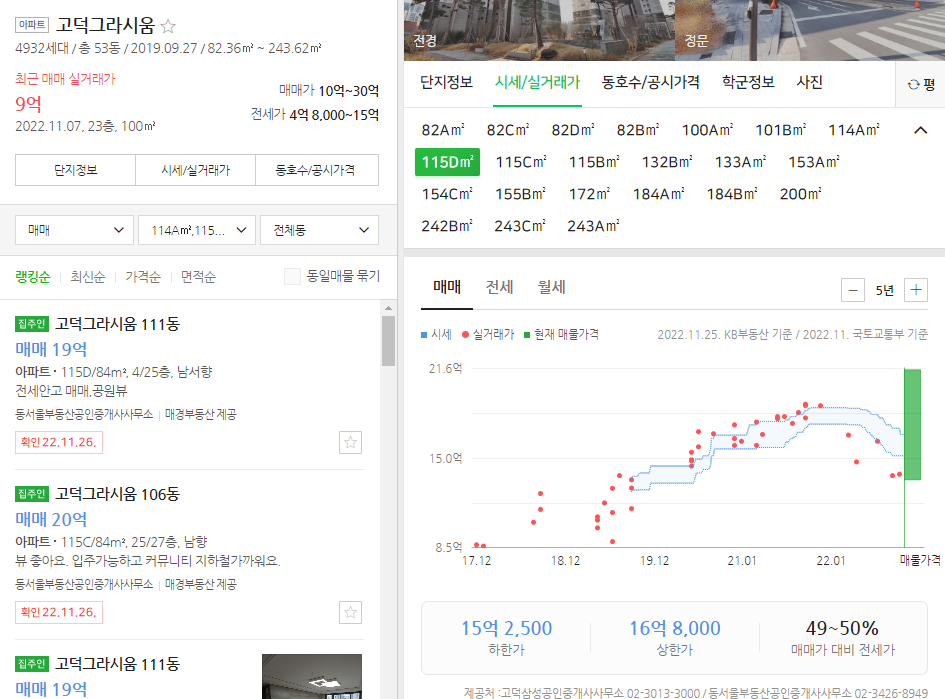
Task: Select area type 184A㎡
Action: click(x=659, y=194)
